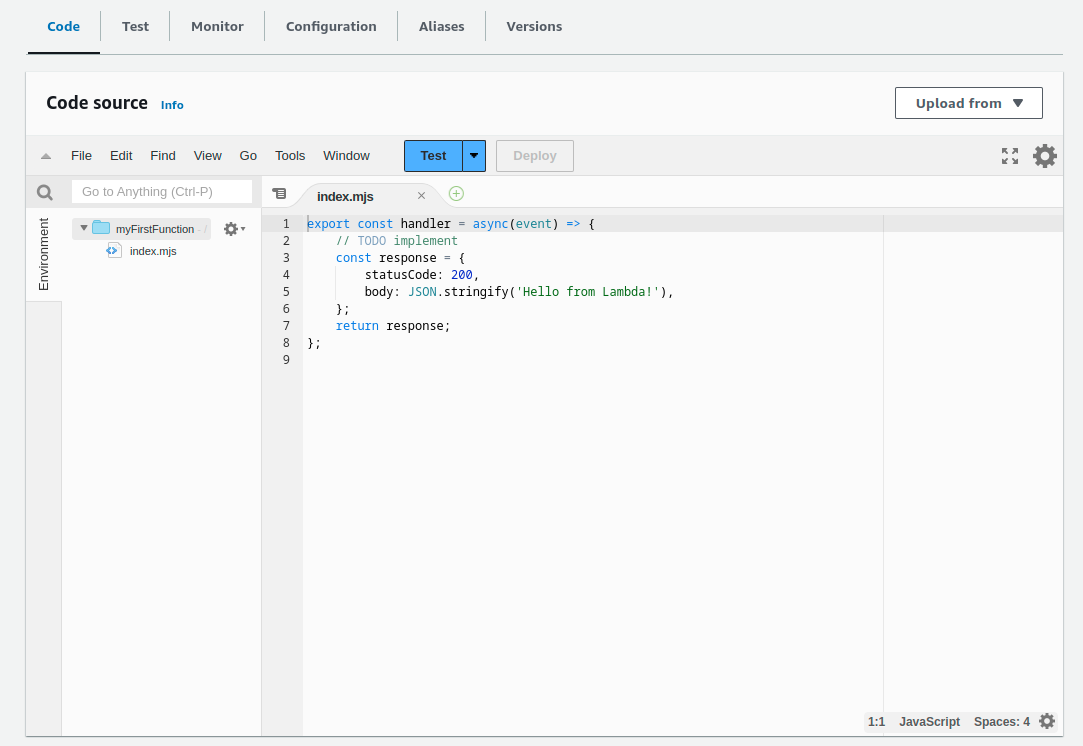Close the index.mjs editor tab
The image size is (1083, 746).
coord(421,196)
